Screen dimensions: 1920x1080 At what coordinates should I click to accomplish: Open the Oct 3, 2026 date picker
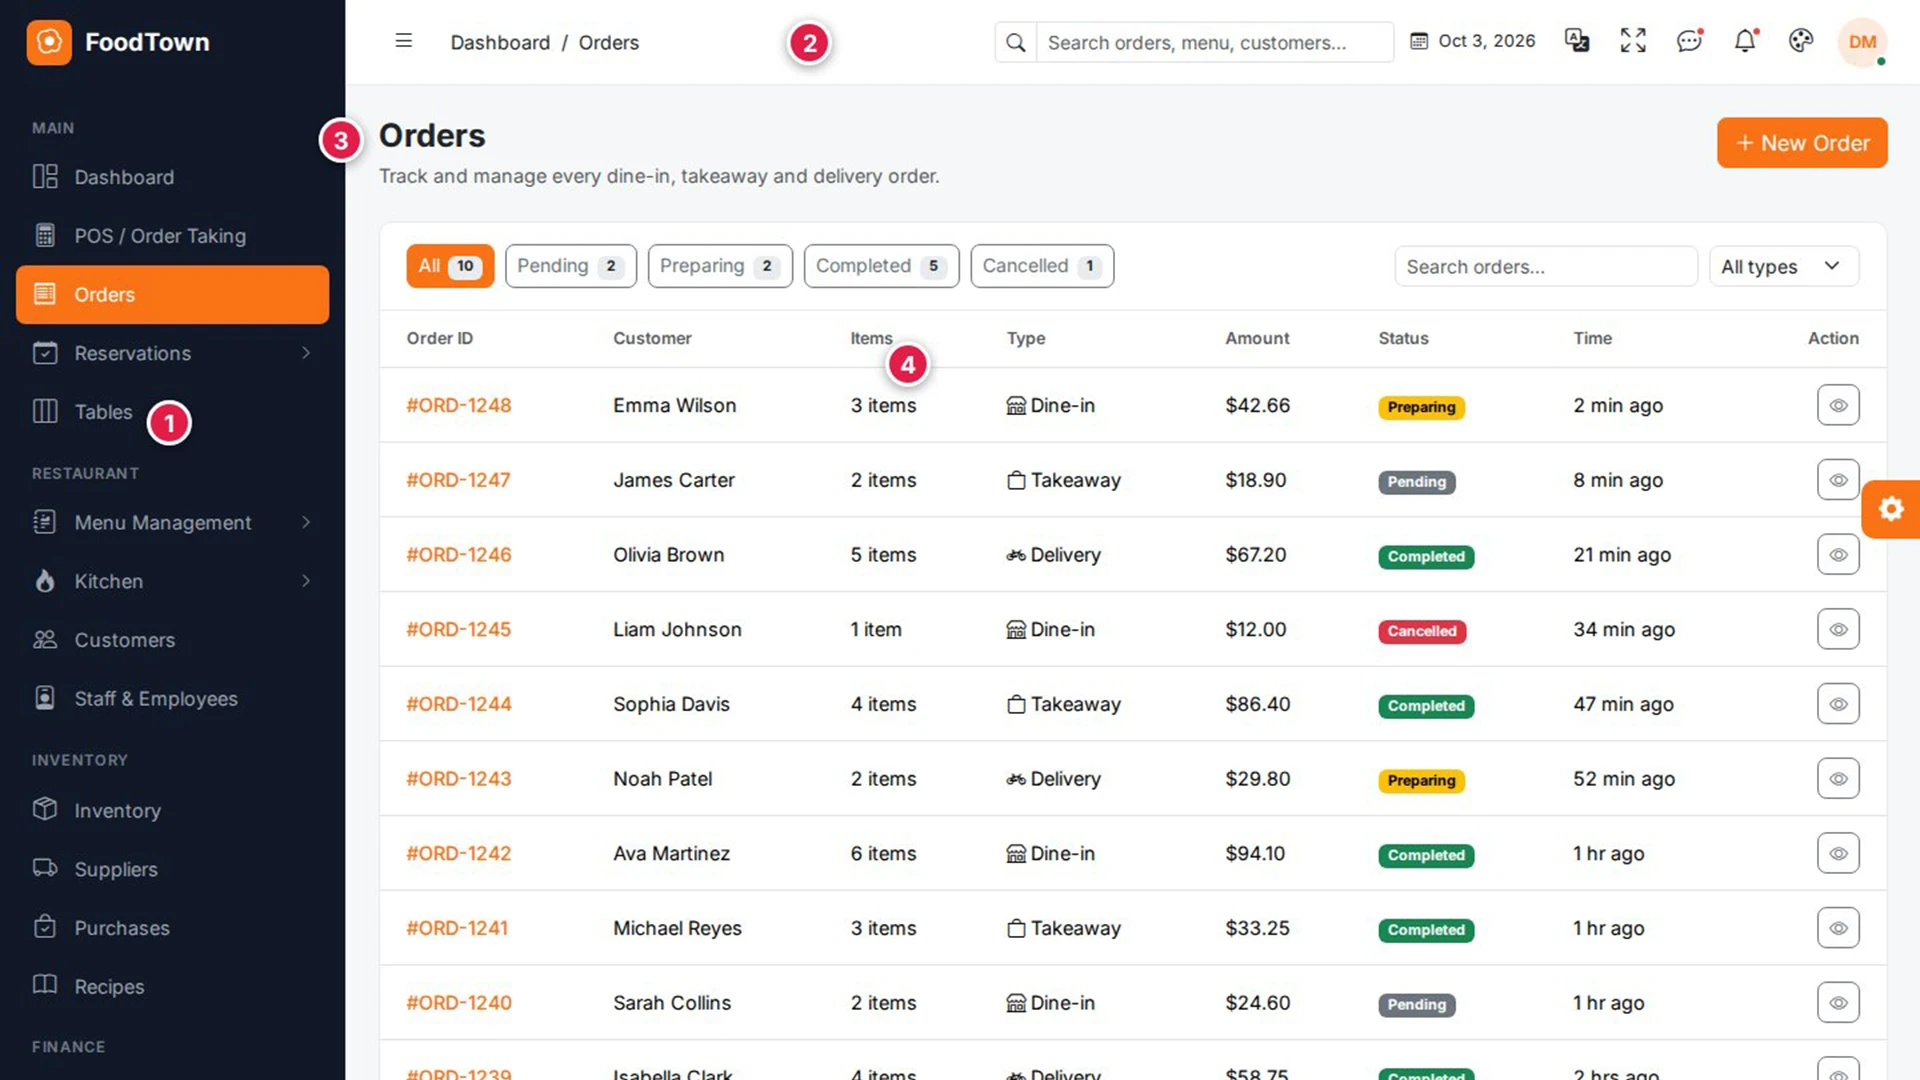(1473, 41)
